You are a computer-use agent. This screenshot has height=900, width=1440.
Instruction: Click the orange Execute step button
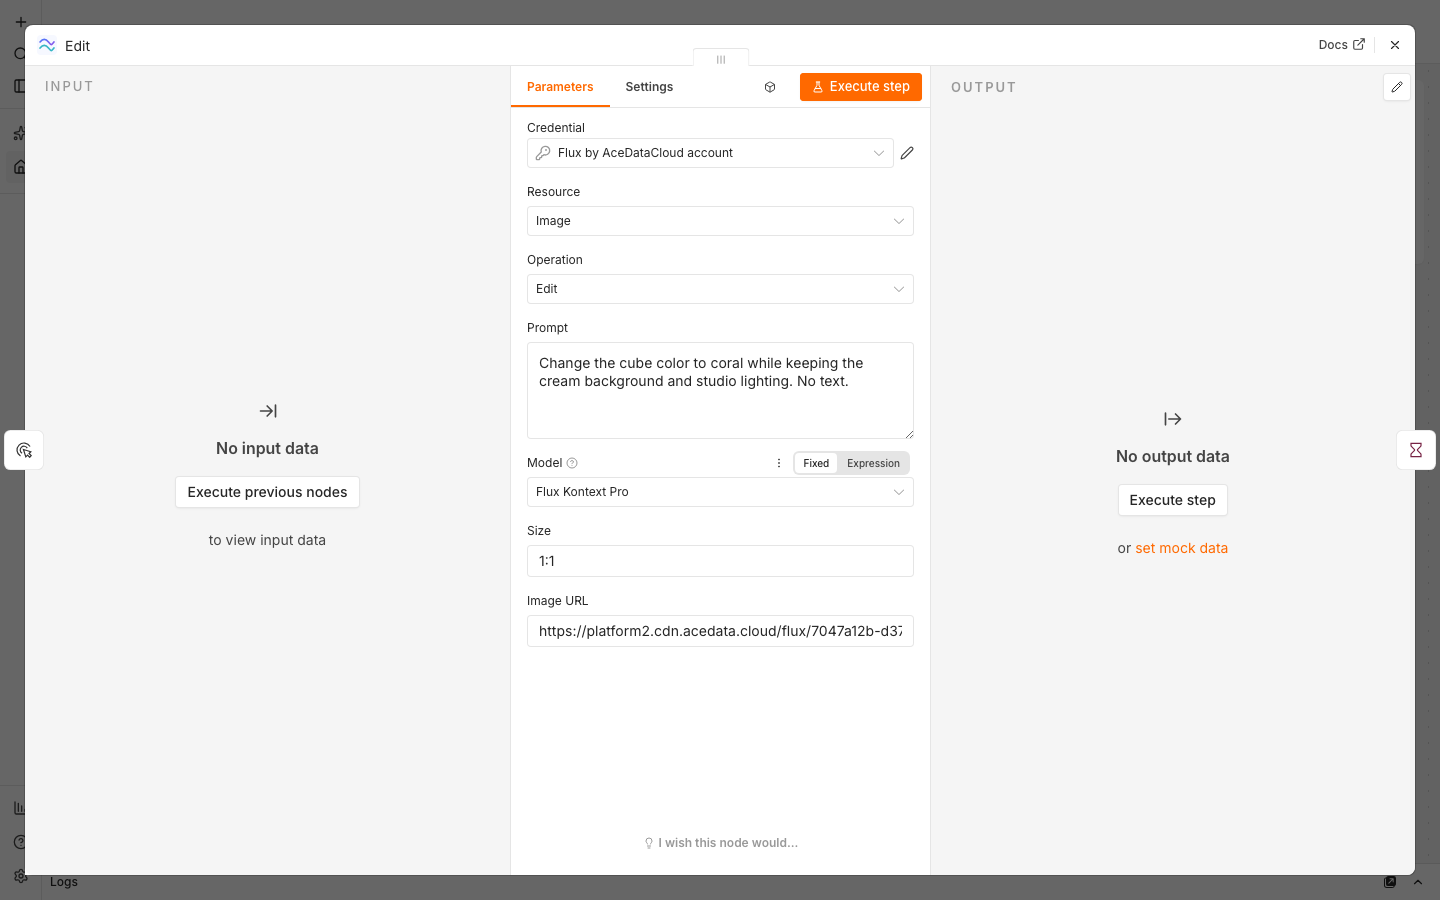[861, 87]
